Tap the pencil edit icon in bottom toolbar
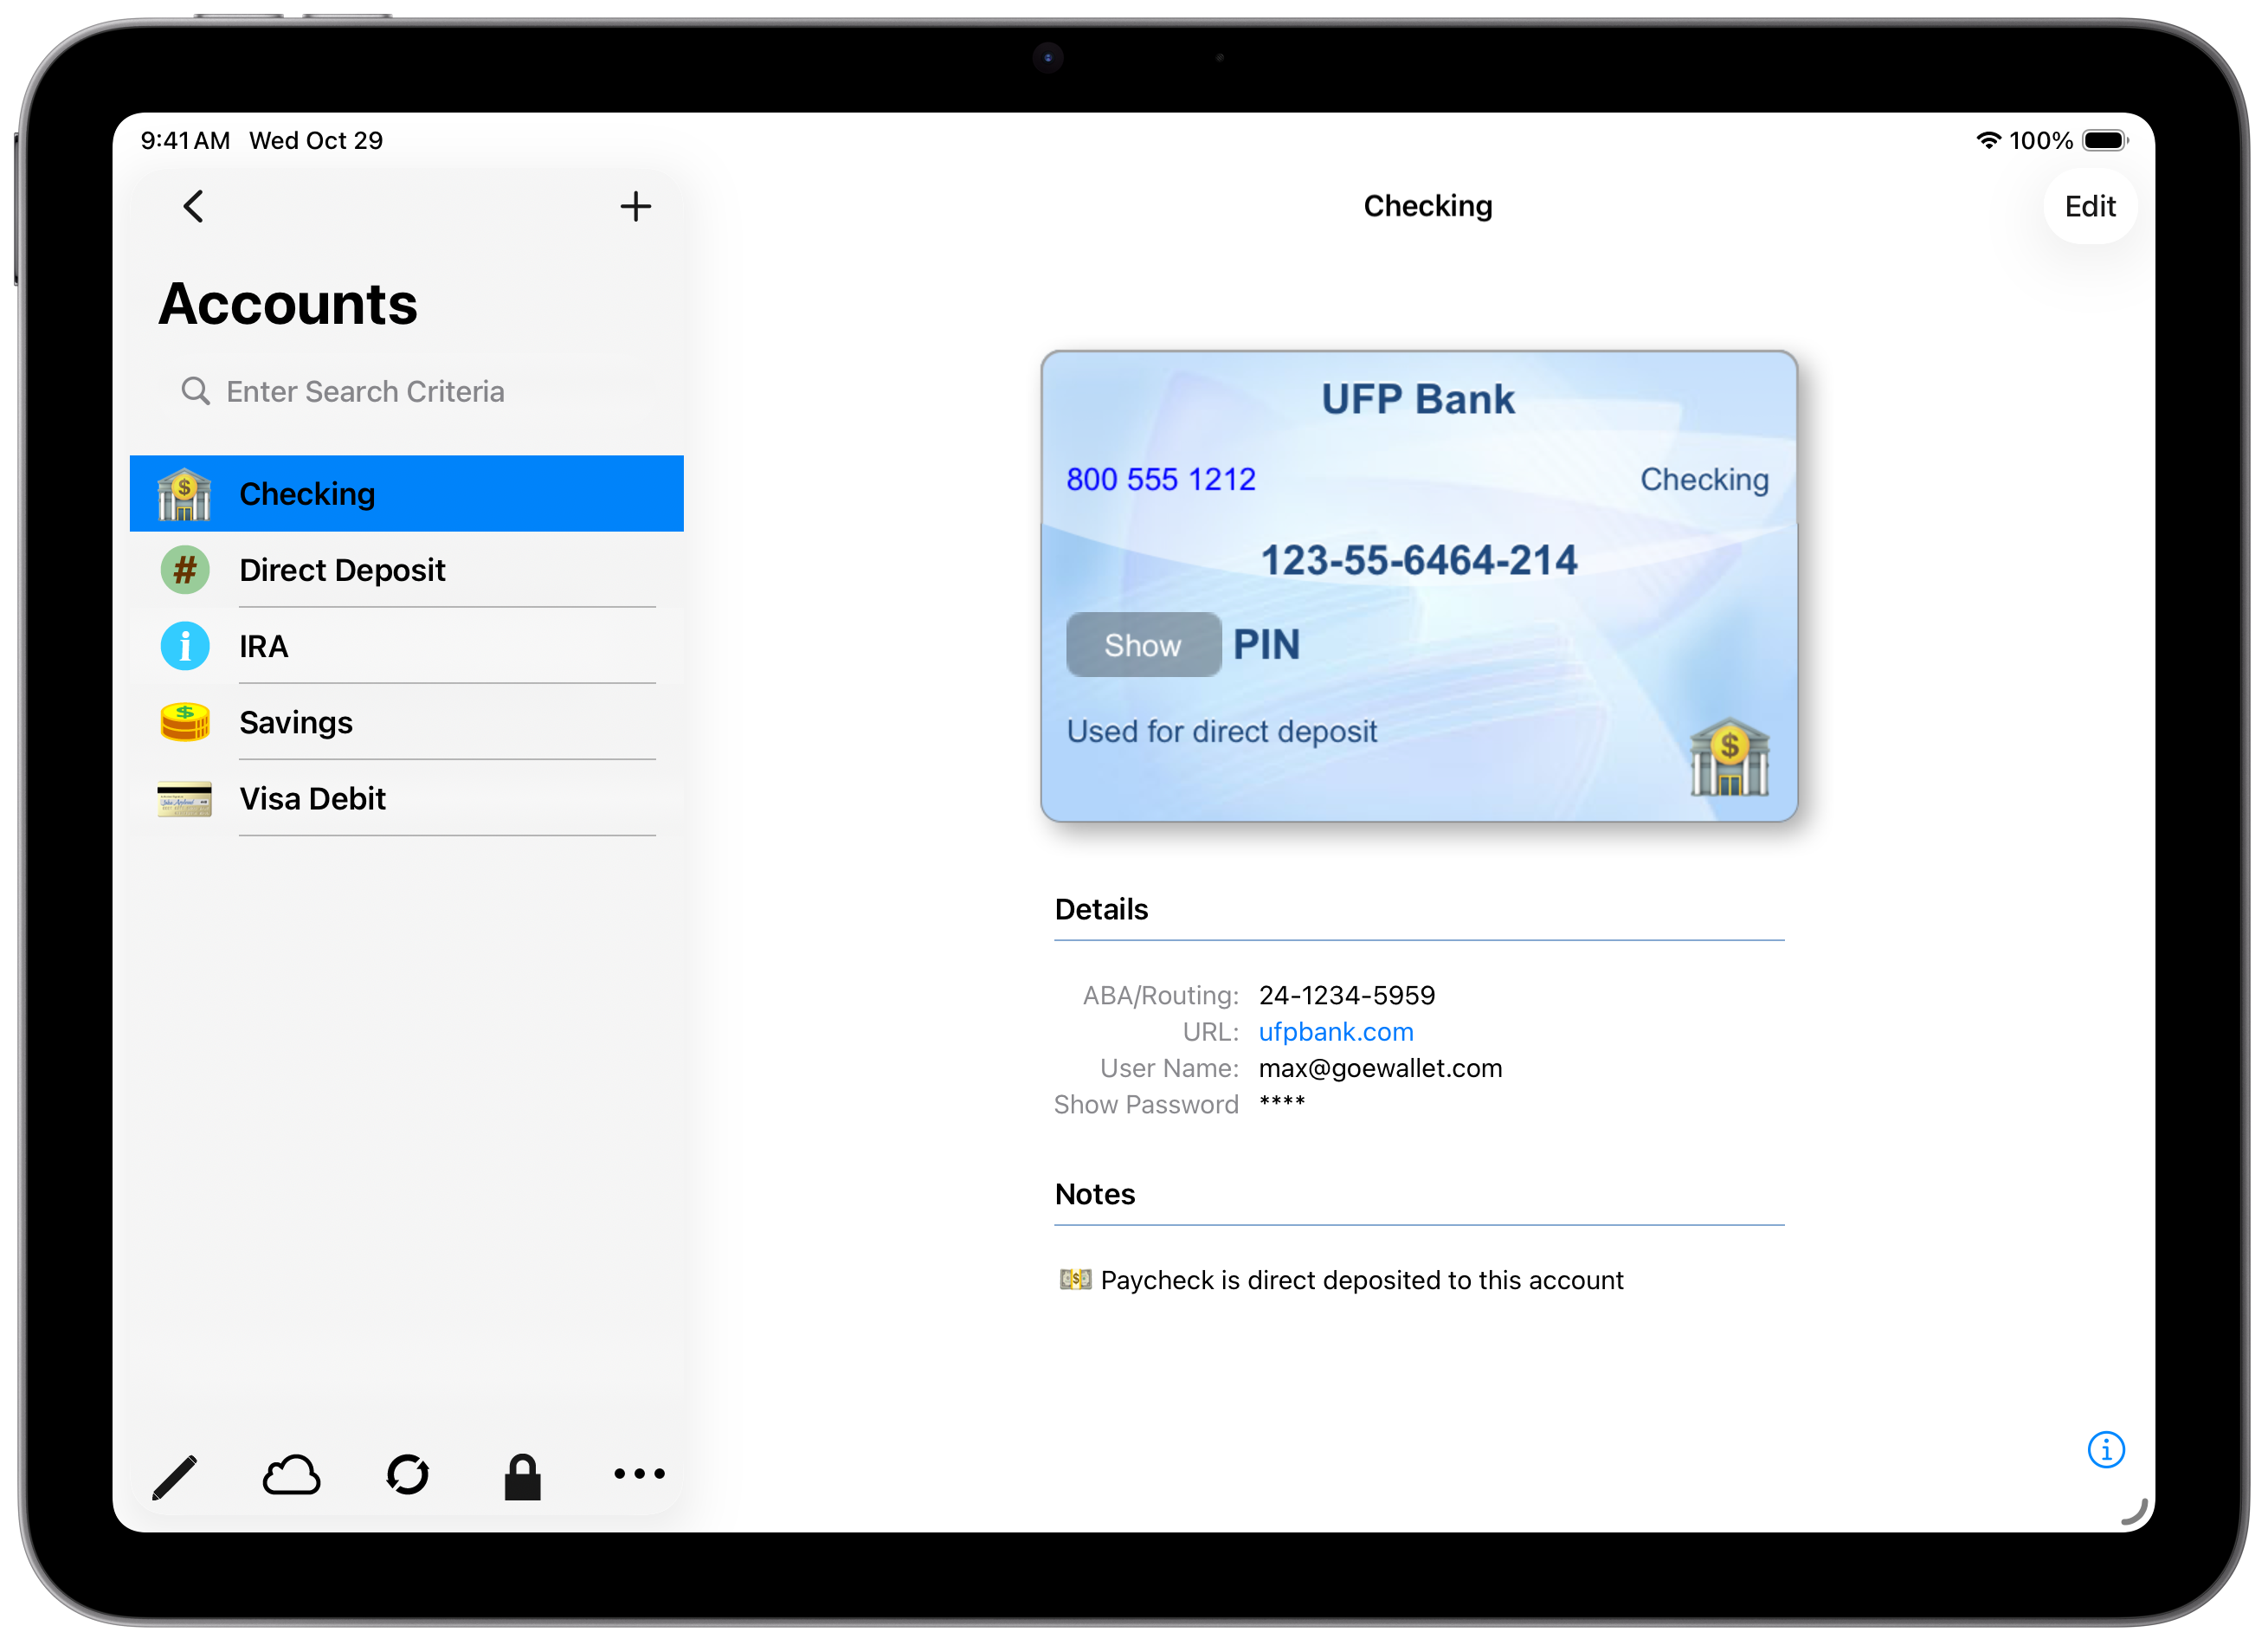Image resolution: width=2268 pixels, height=1645 pixels. pyautogui.click(x=174, y=1477)
